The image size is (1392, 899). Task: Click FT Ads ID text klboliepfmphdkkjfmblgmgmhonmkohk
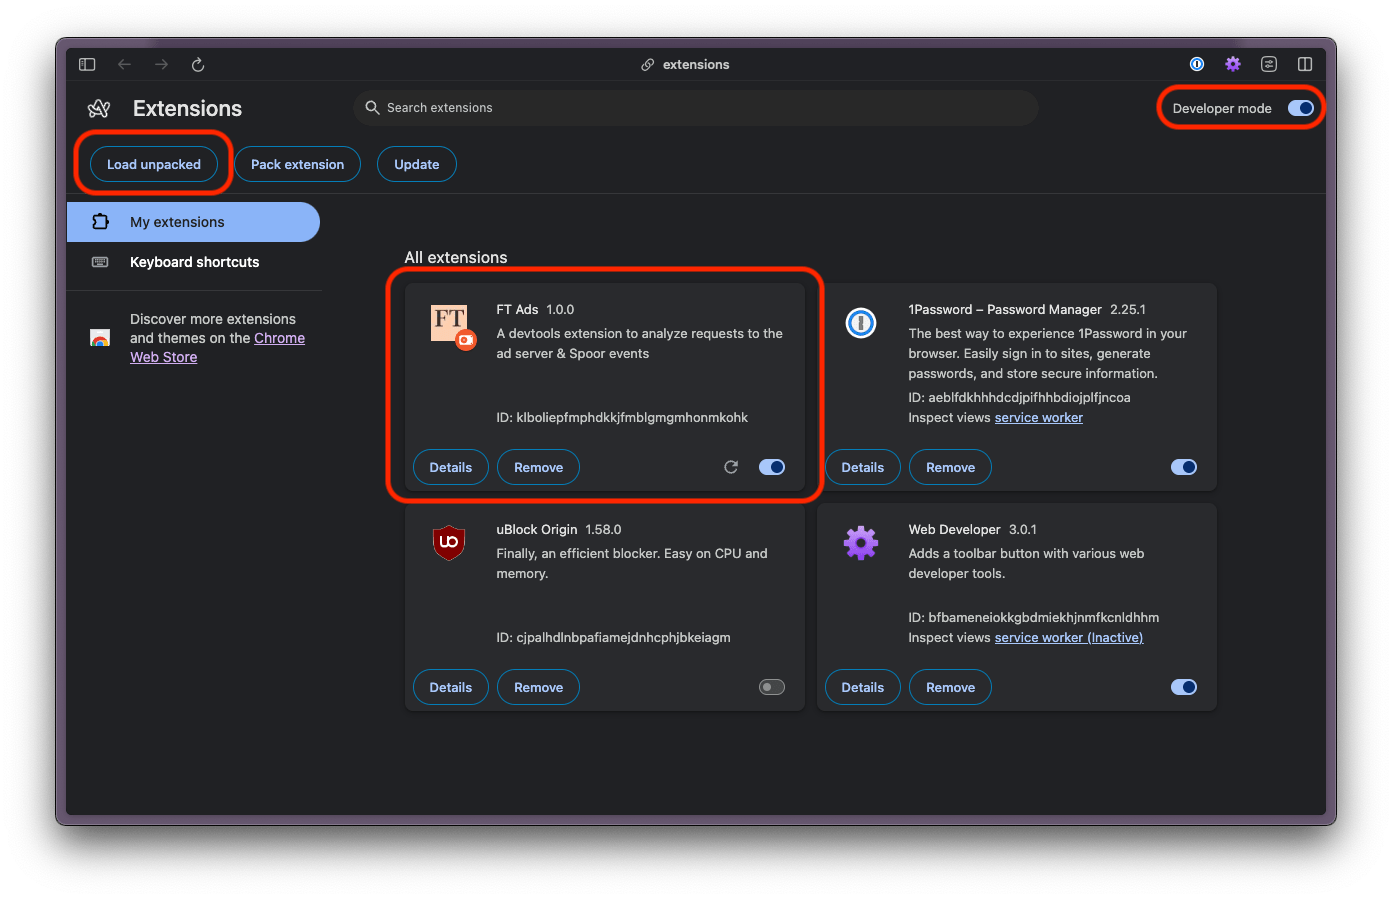632,417
